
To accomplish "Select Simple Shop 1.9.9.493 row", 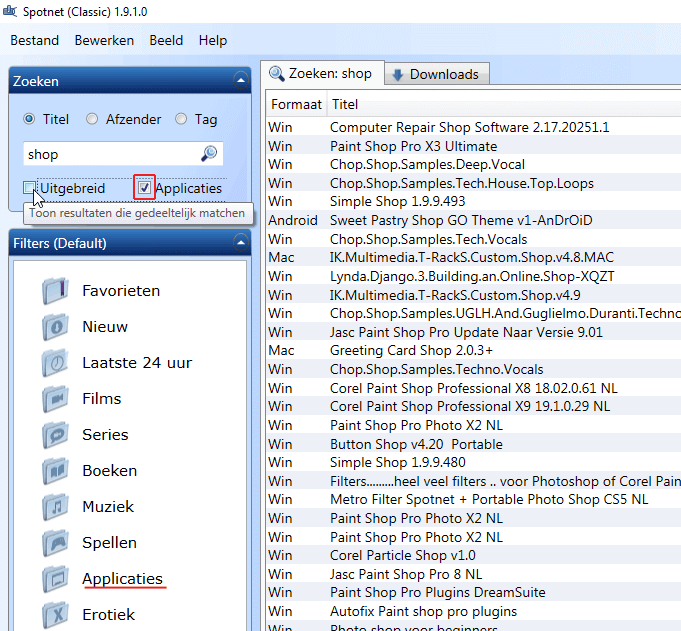I will (473, 202).
